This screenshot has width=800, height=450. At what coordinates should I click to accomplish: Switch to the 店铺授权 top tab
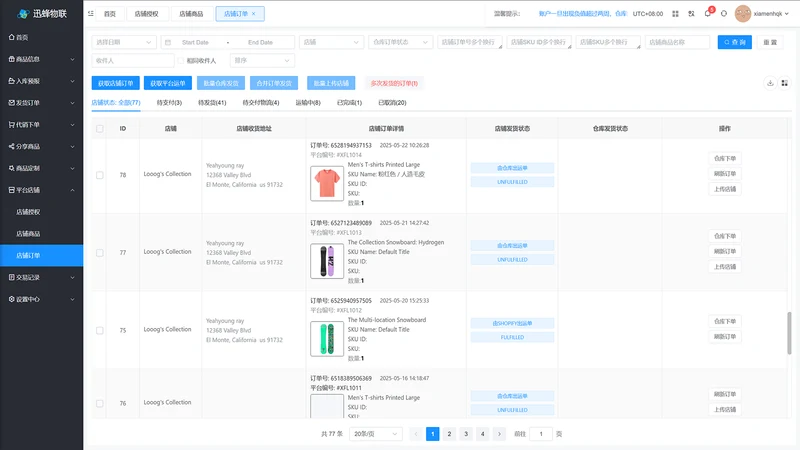coord(146,14)
